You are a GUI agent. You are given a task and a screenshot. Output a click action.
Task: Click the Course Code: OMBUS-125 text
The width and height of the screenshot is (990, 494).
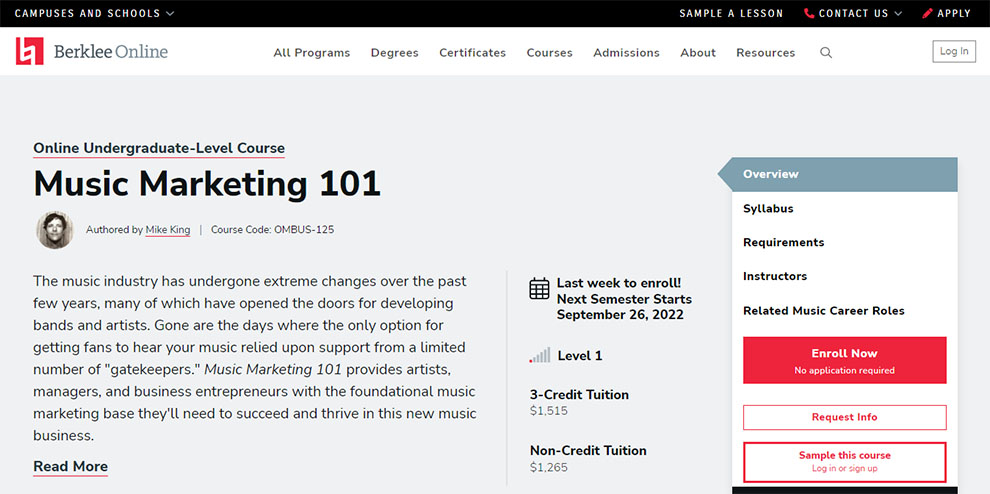pyautogui.click(x=272, y=230)
